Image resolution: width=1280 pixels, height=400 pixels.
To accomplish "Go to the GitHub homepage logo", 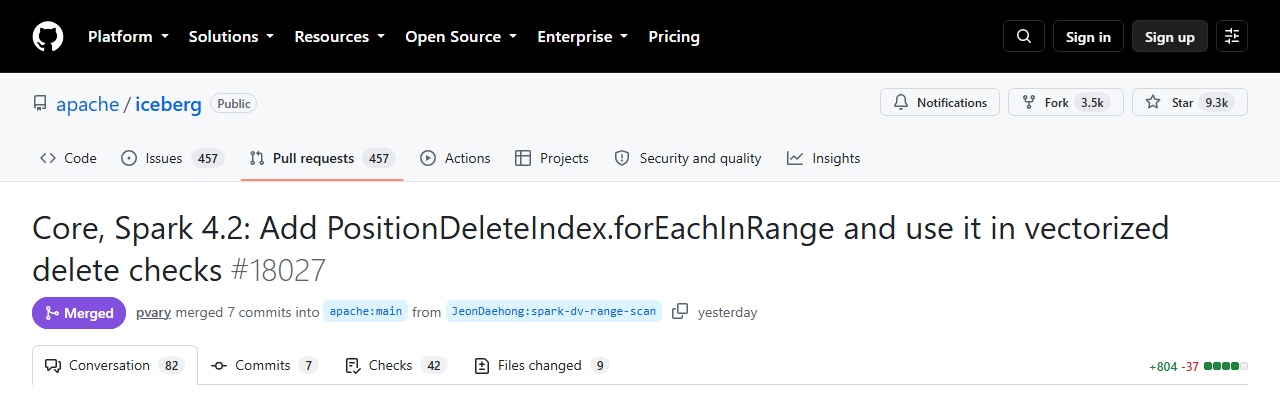I will (x=48, y=37).
